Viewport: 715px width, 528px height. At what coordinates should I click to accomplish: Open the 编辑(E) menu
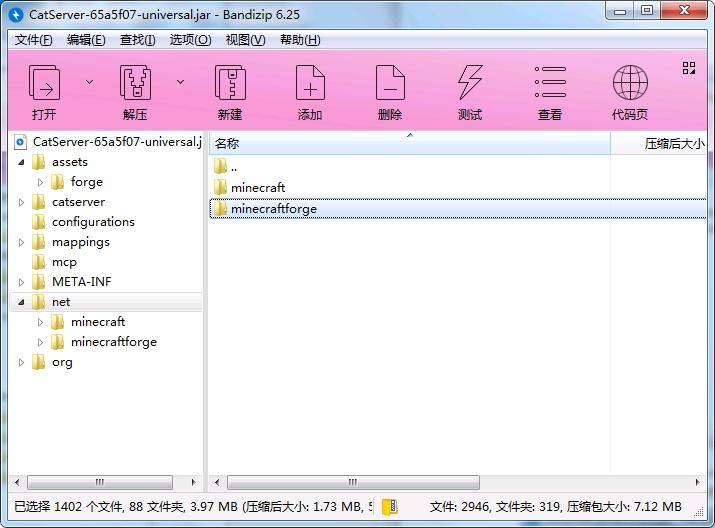86,40
